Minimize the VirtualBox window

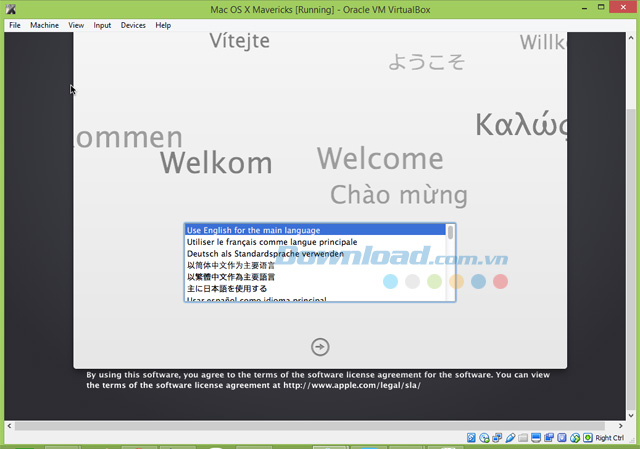[x=584, y=8]
